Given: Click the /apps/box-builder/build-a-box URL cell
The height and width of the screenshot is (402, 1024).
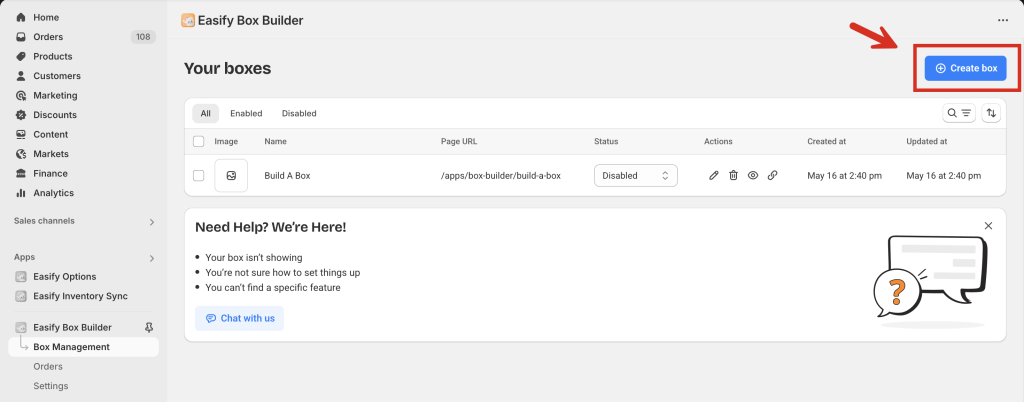Looking at the screenshot, I should point(501,176).
